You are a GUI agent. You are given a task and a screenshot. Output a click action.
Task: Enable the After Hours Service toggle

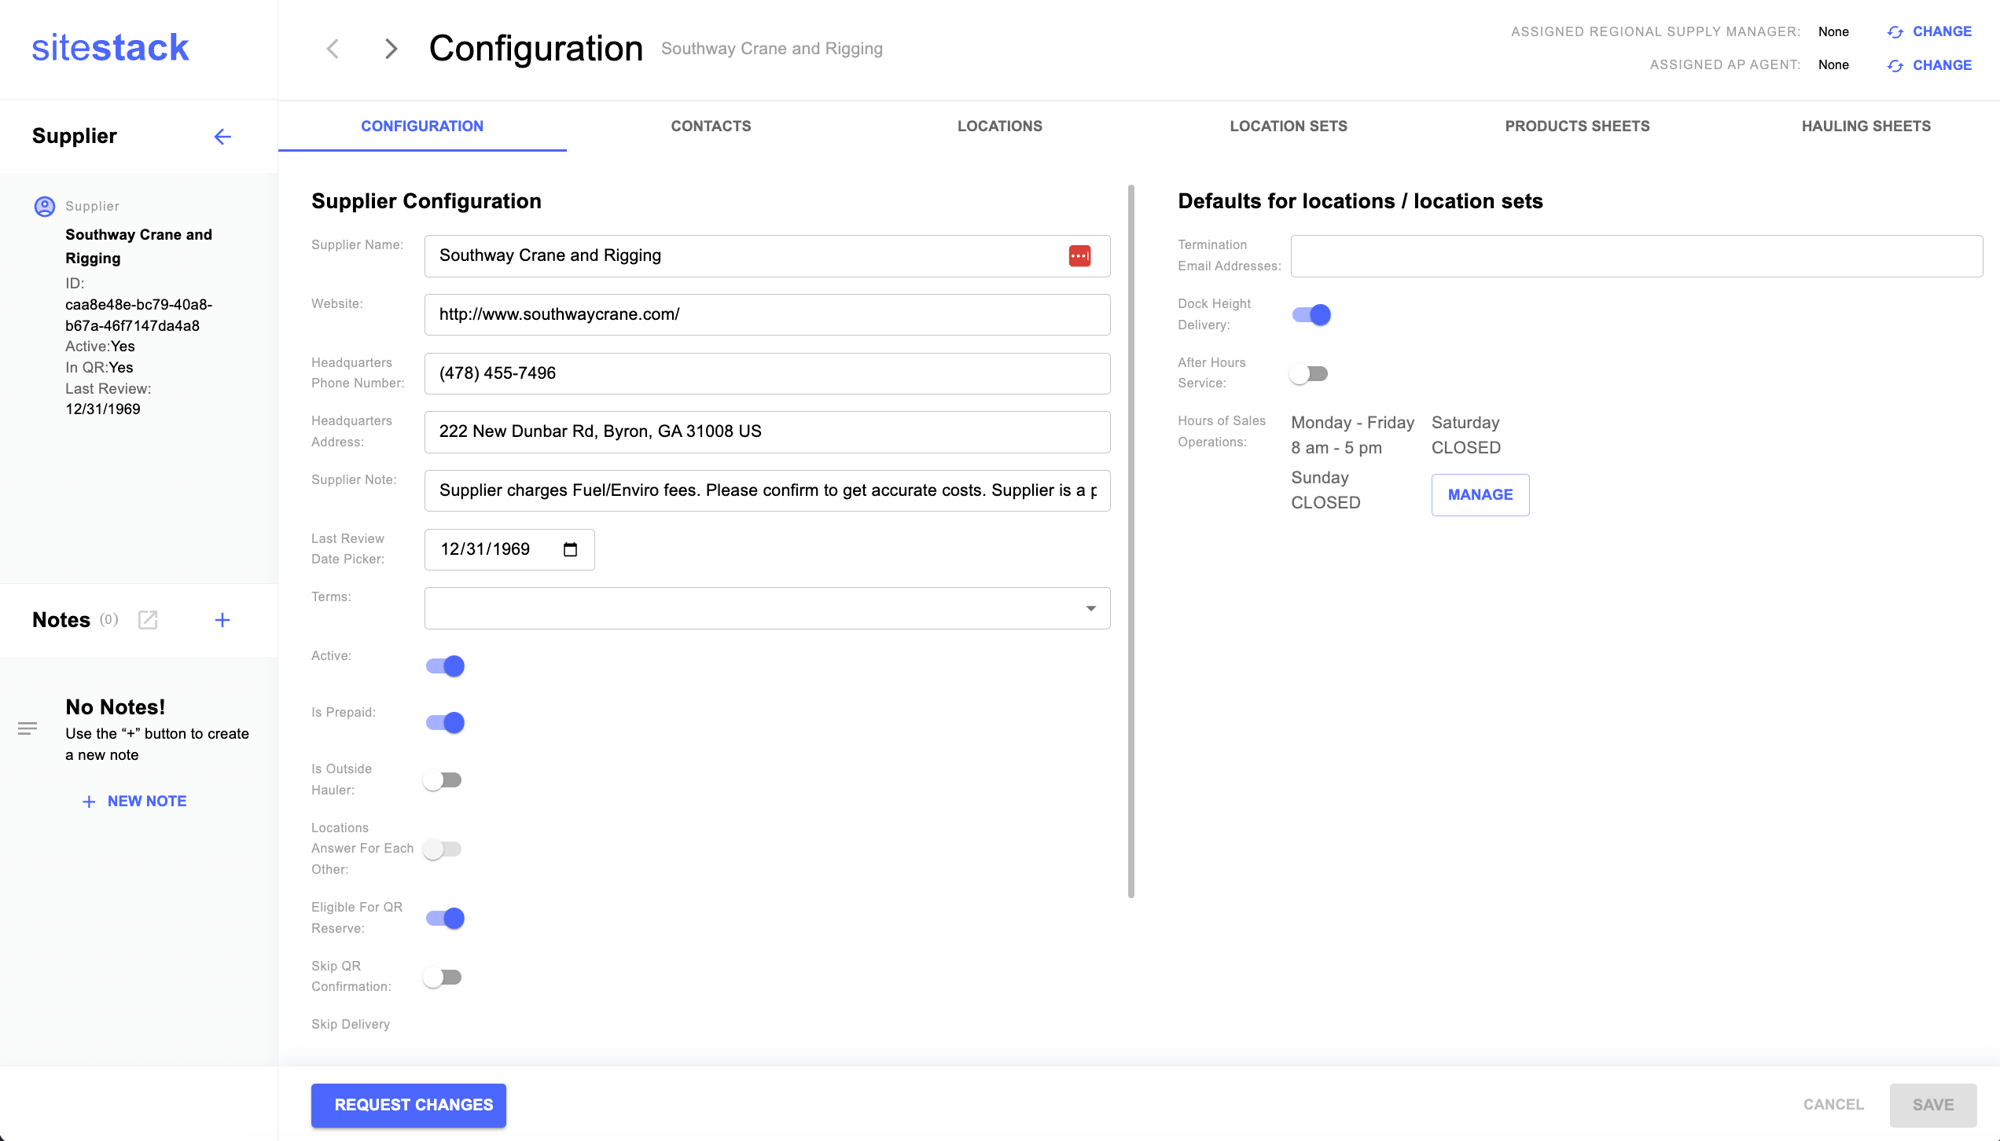coord(1309,374)
